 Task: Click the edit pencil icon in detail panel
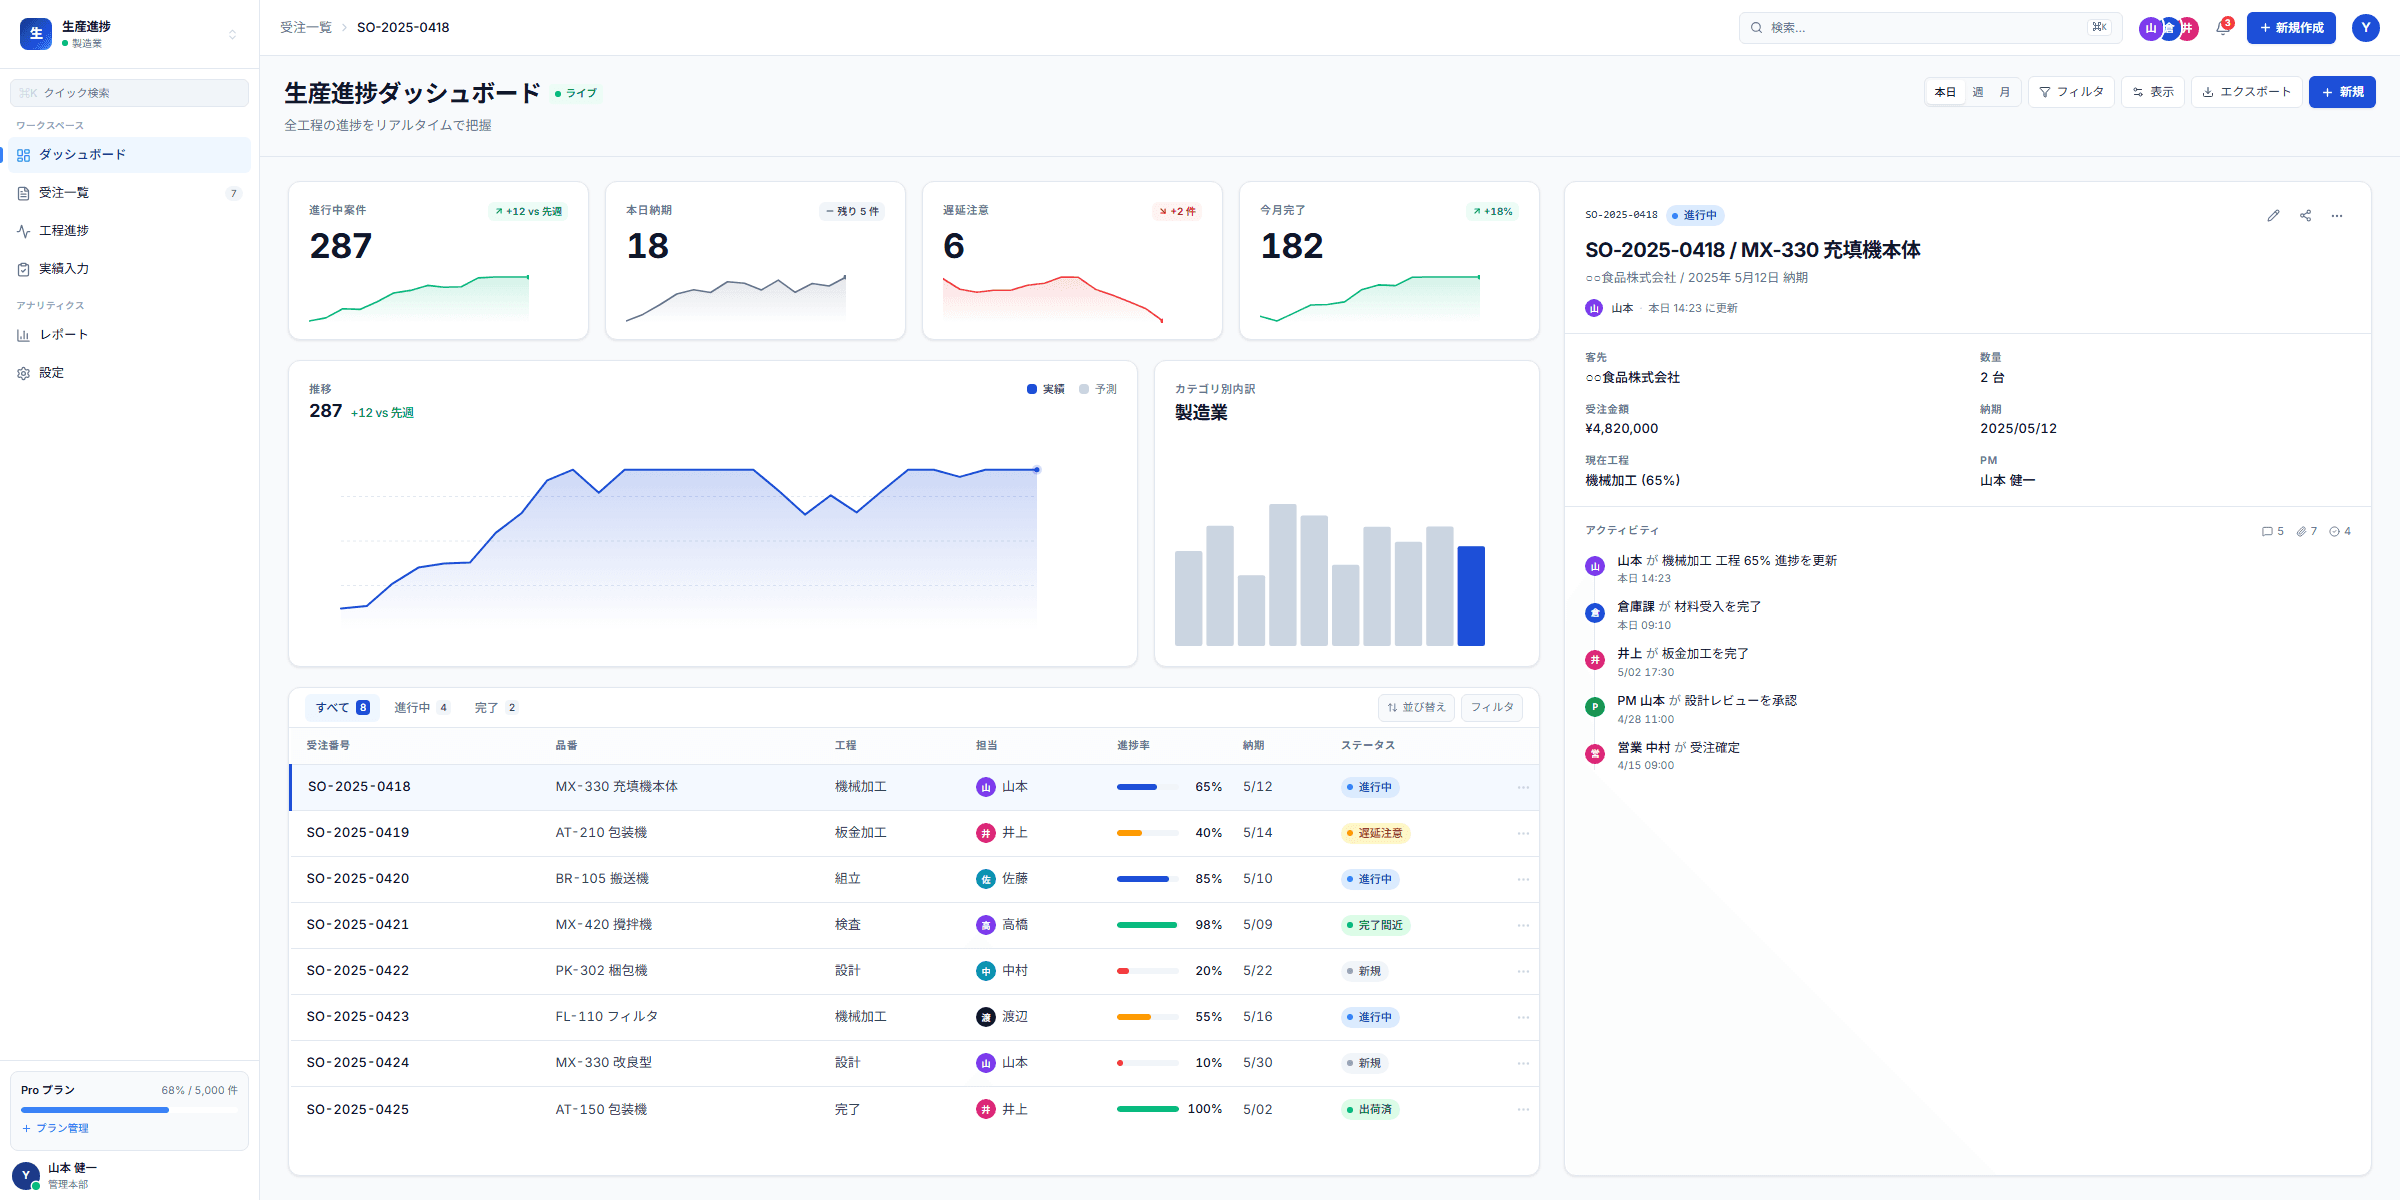(2273, 215)
